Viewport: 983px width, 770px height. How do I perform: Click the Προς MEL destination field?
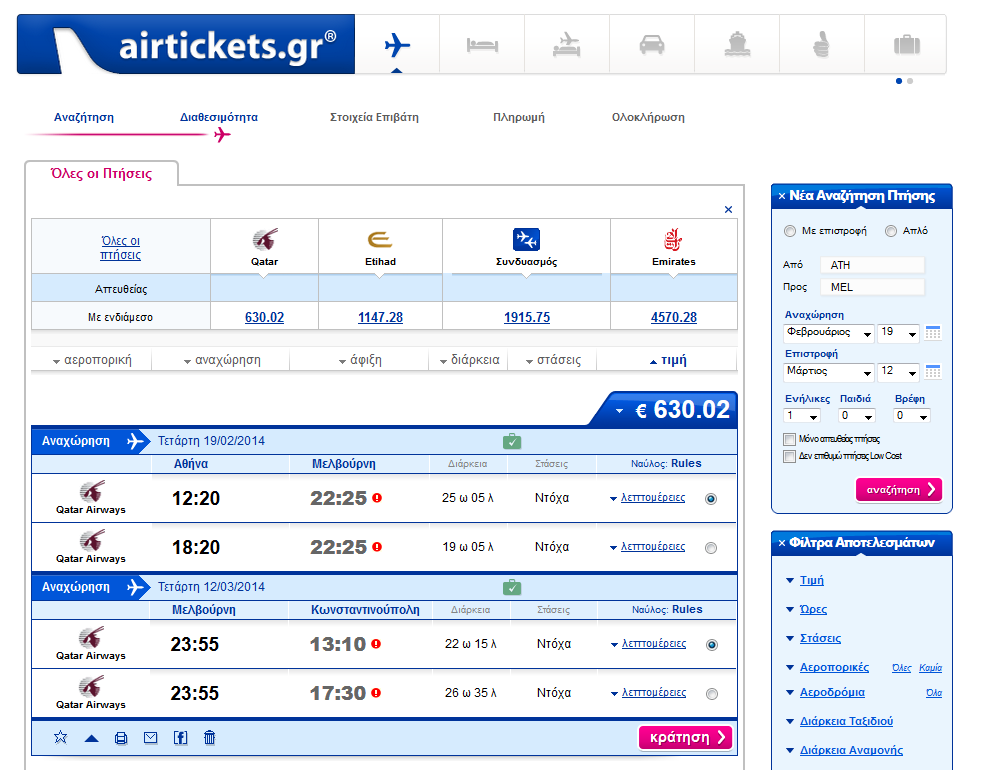(x=872, y=287)
